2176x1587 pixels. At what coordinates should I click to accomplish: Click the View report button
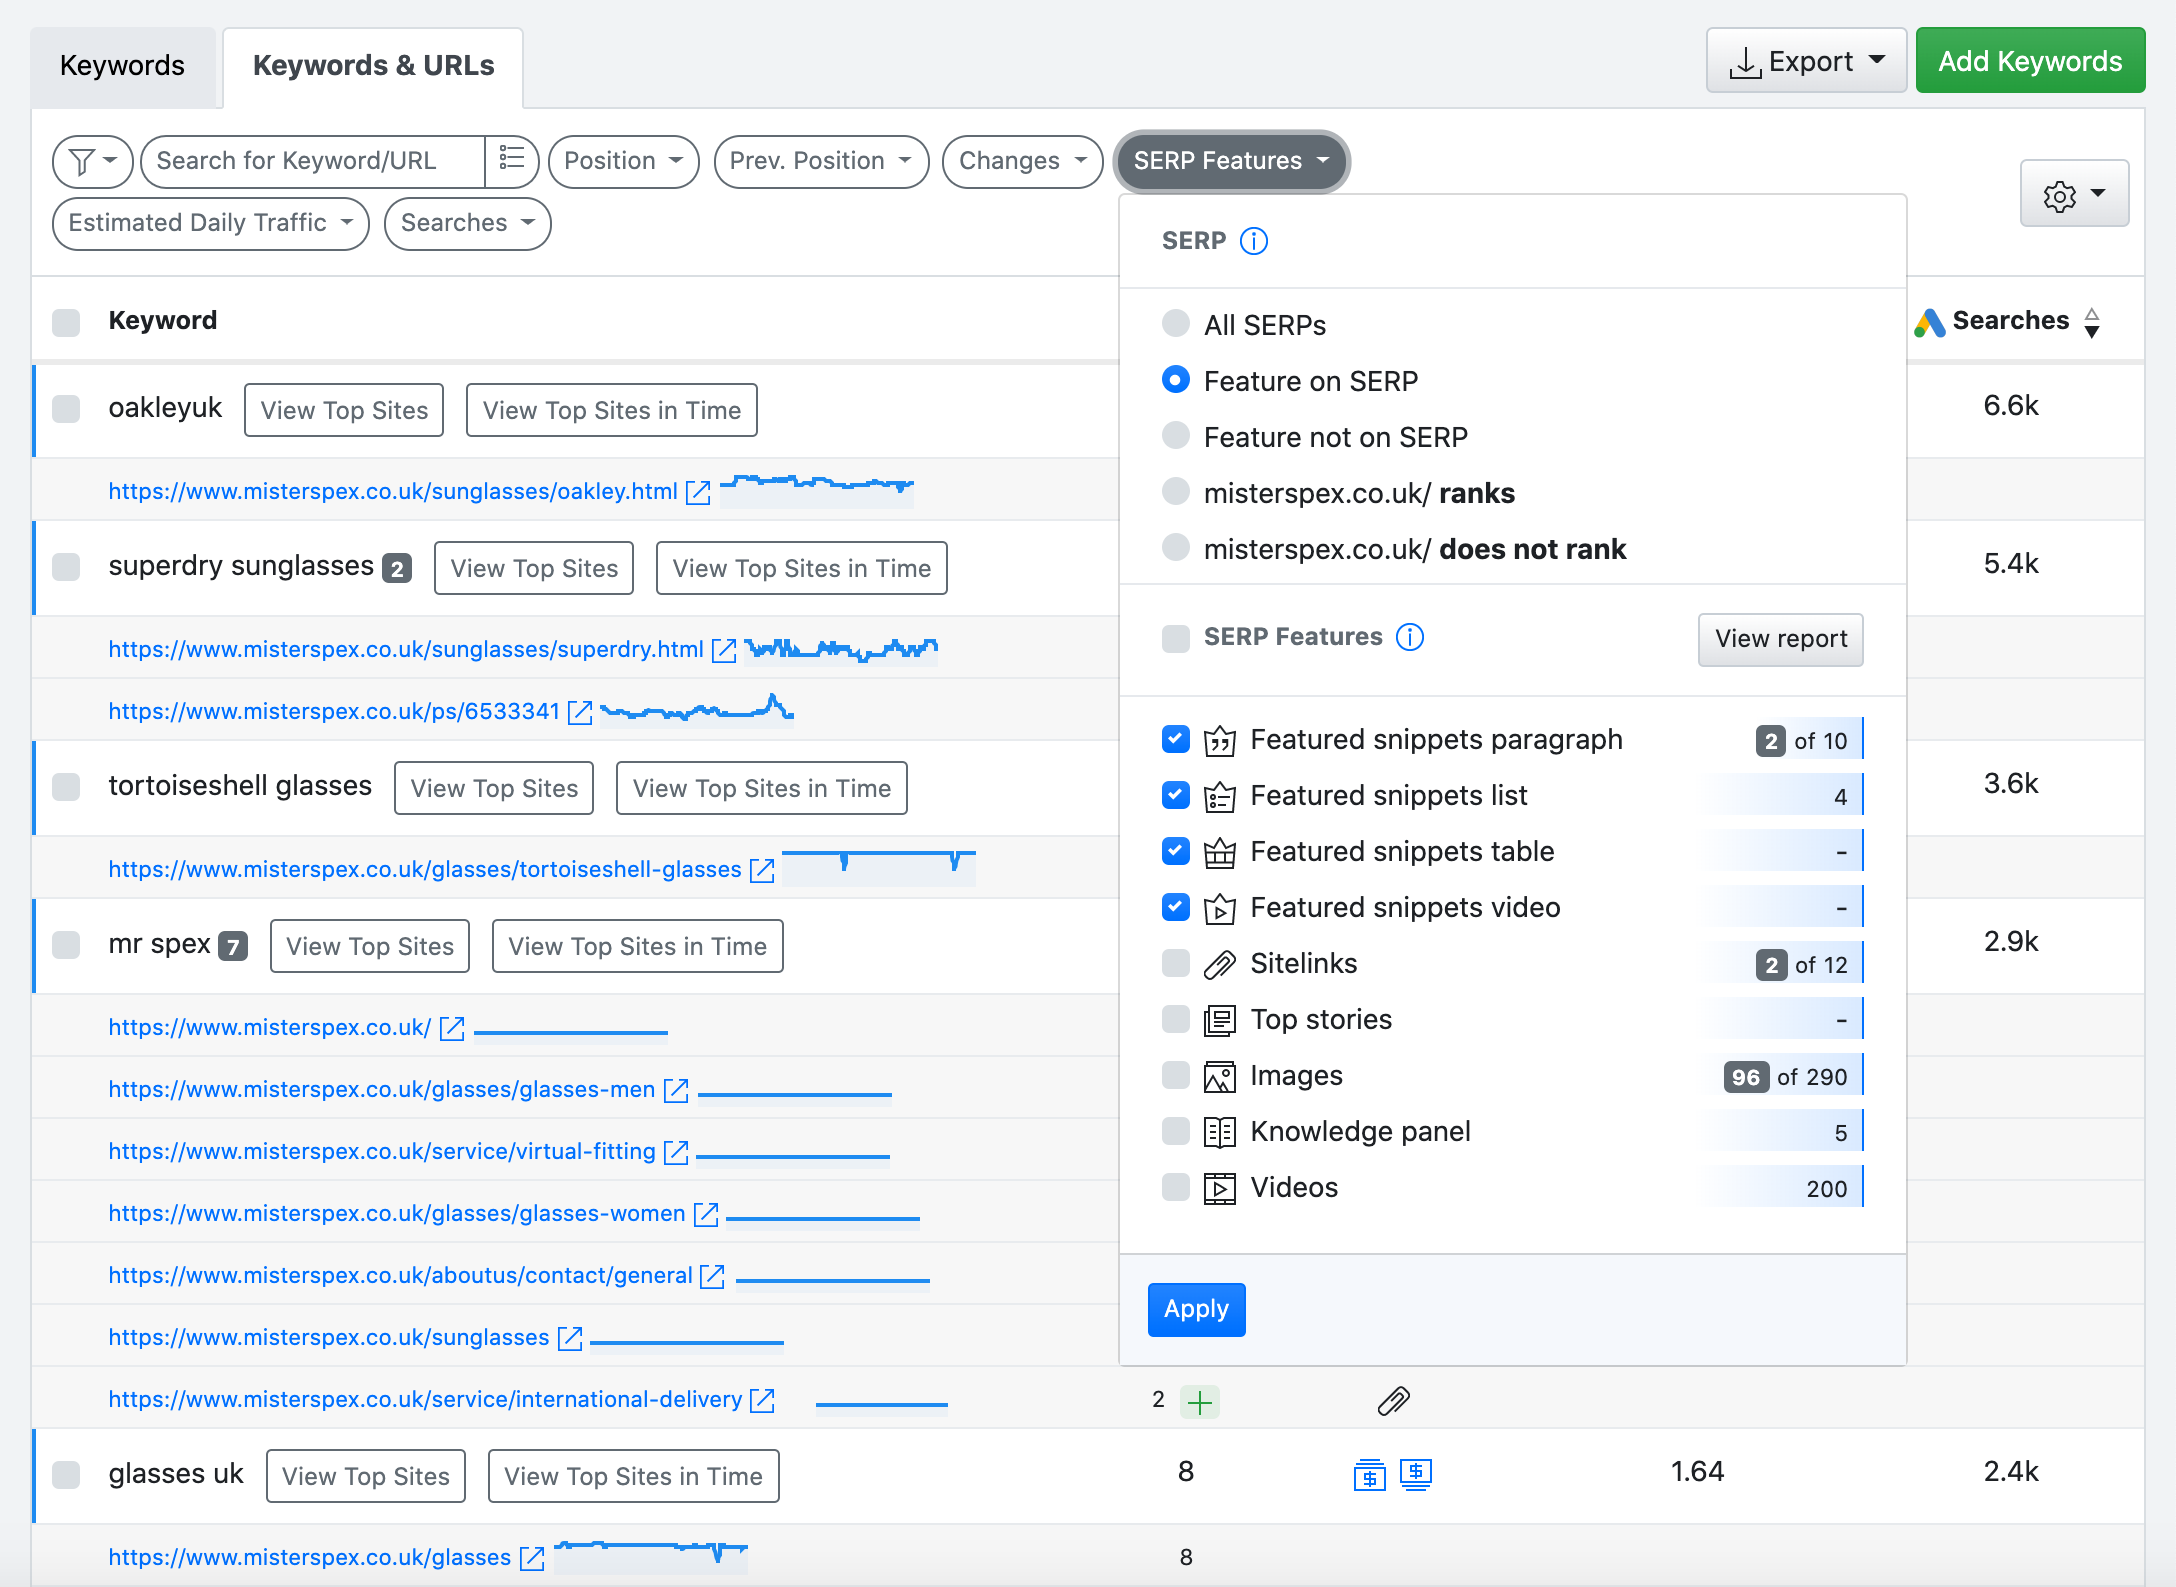pyautogui.click(x=1780, y=639)
